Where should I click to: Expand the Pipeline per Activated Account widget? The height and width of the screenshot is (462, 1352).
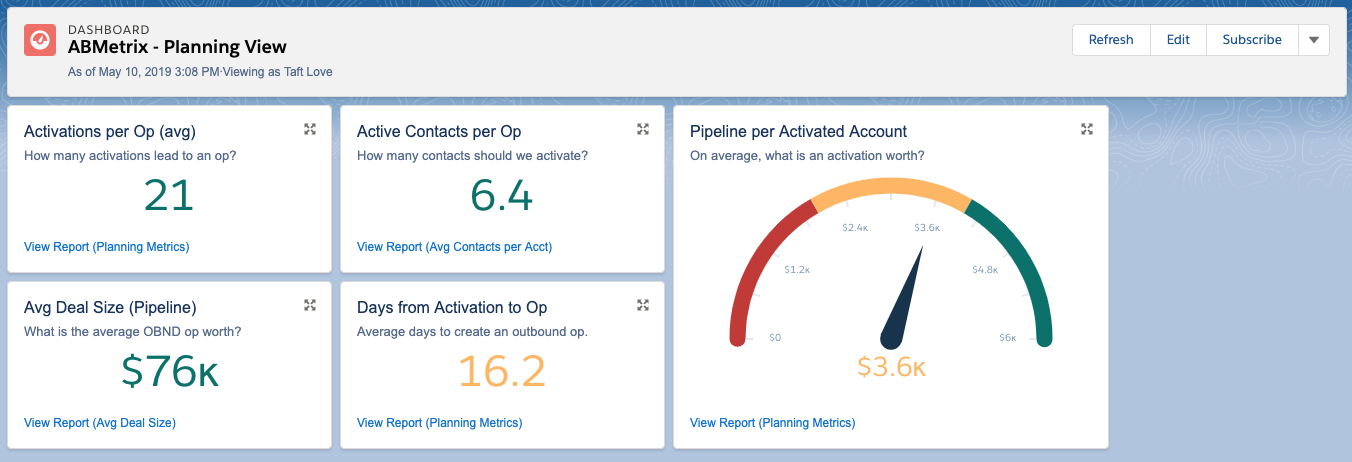1087,129
